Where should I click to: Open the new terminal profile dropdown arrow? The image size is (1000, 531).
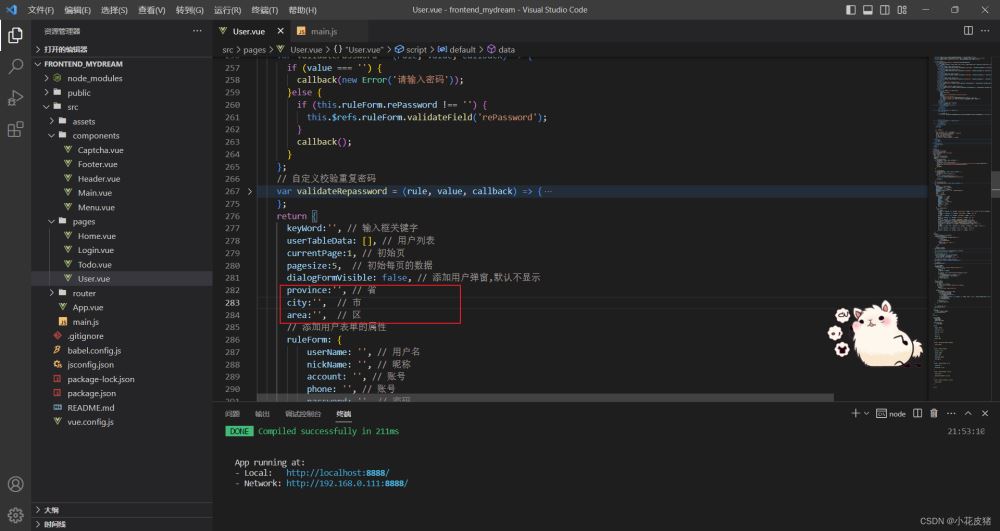tap(866, 413)
